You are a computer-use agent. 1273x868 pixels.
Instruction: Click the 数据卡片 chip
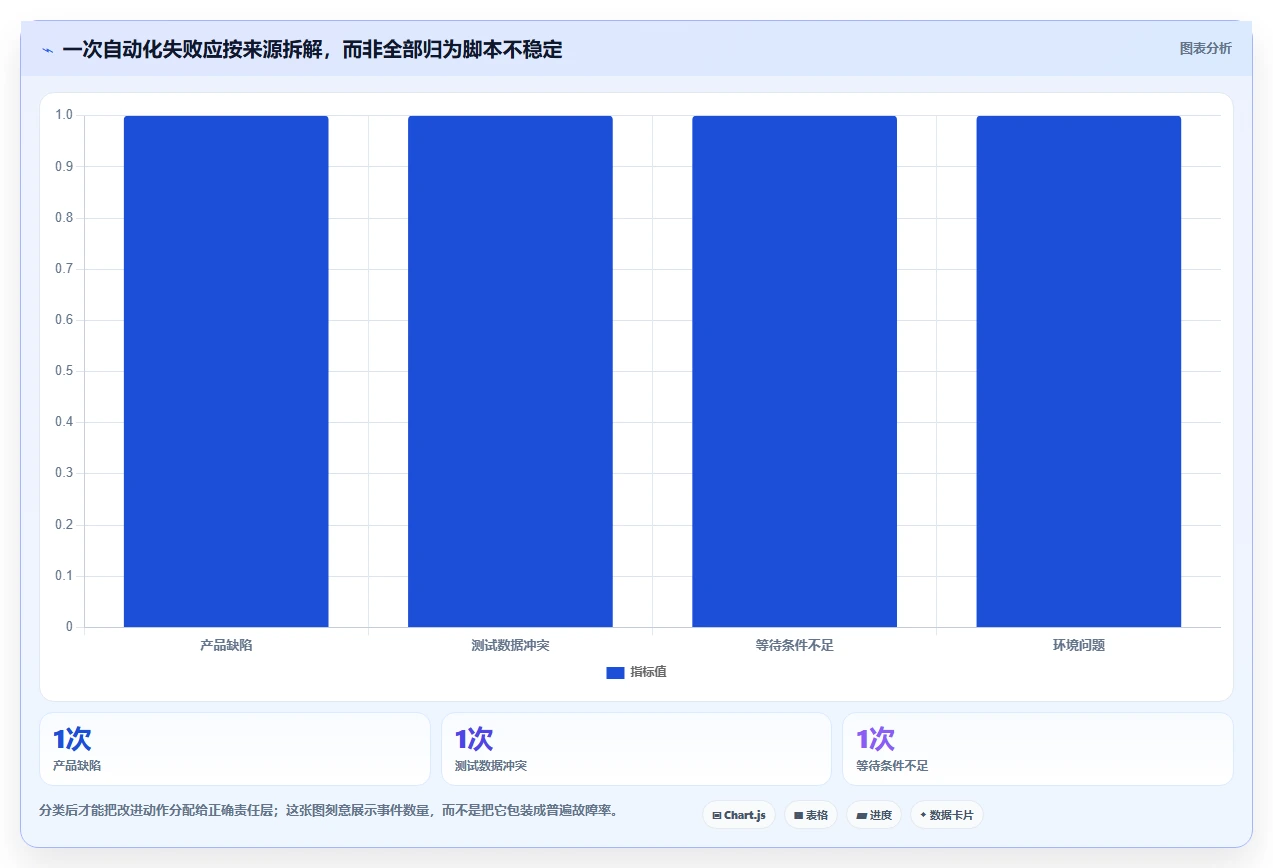click(946, 815)
